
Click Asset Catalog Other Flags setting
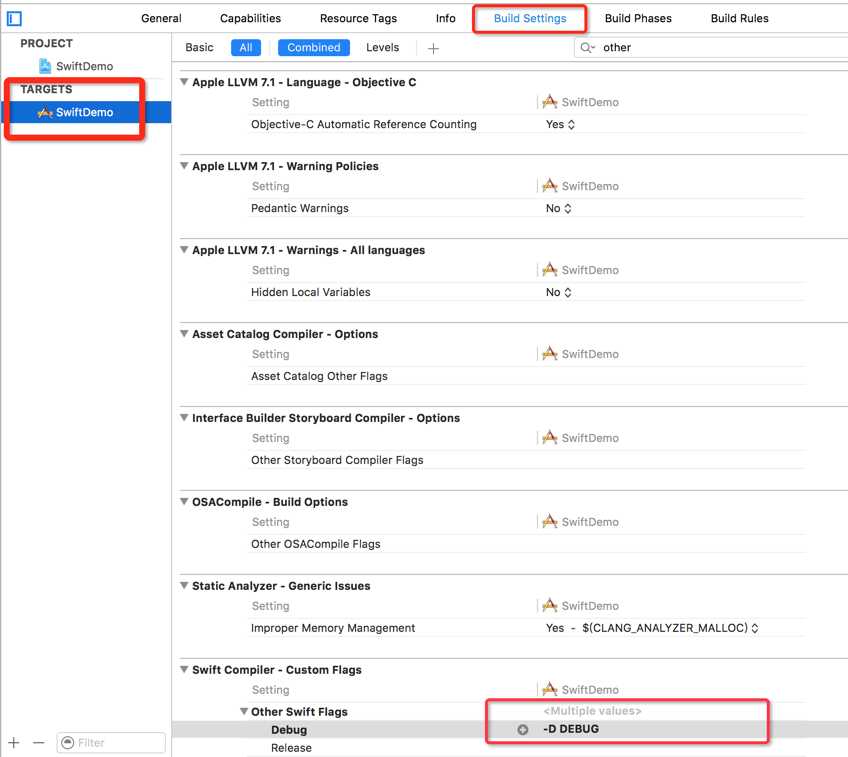[x=319, y=376]
